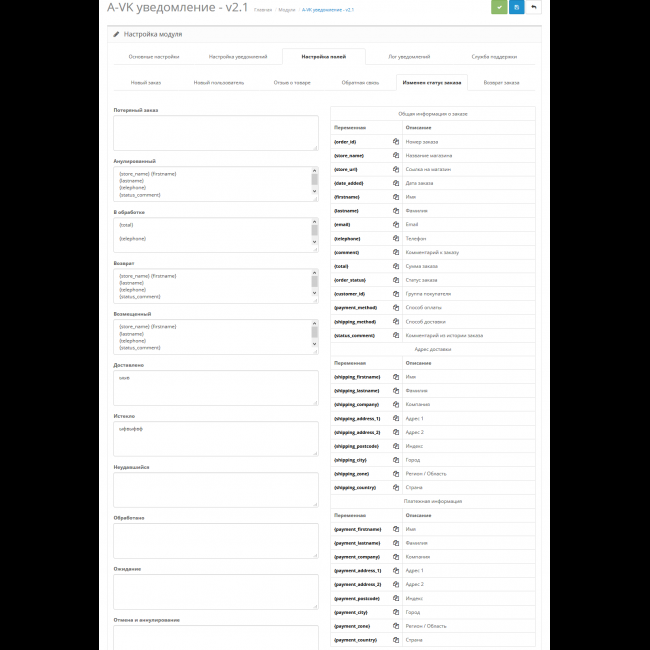Screen dimensions: 650x650
Task: Copy the {telephone} variable
Action: pyautogui.click(x=396, y=238)
